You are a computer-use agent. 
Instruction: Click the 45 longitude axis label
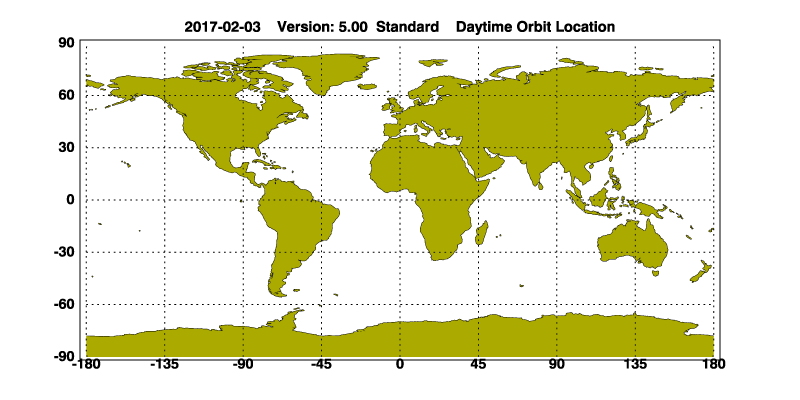click(478, 365)
